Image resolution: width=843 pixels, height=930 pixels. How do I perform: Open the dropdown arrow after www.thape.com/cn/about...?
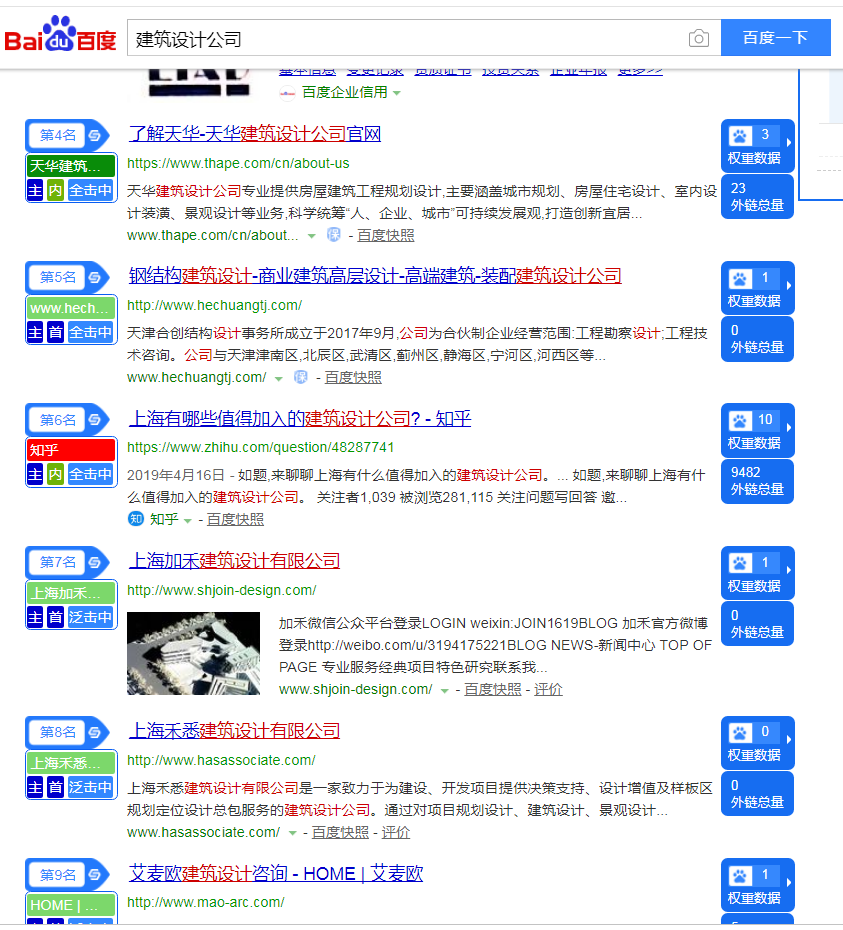coord(311,236)
